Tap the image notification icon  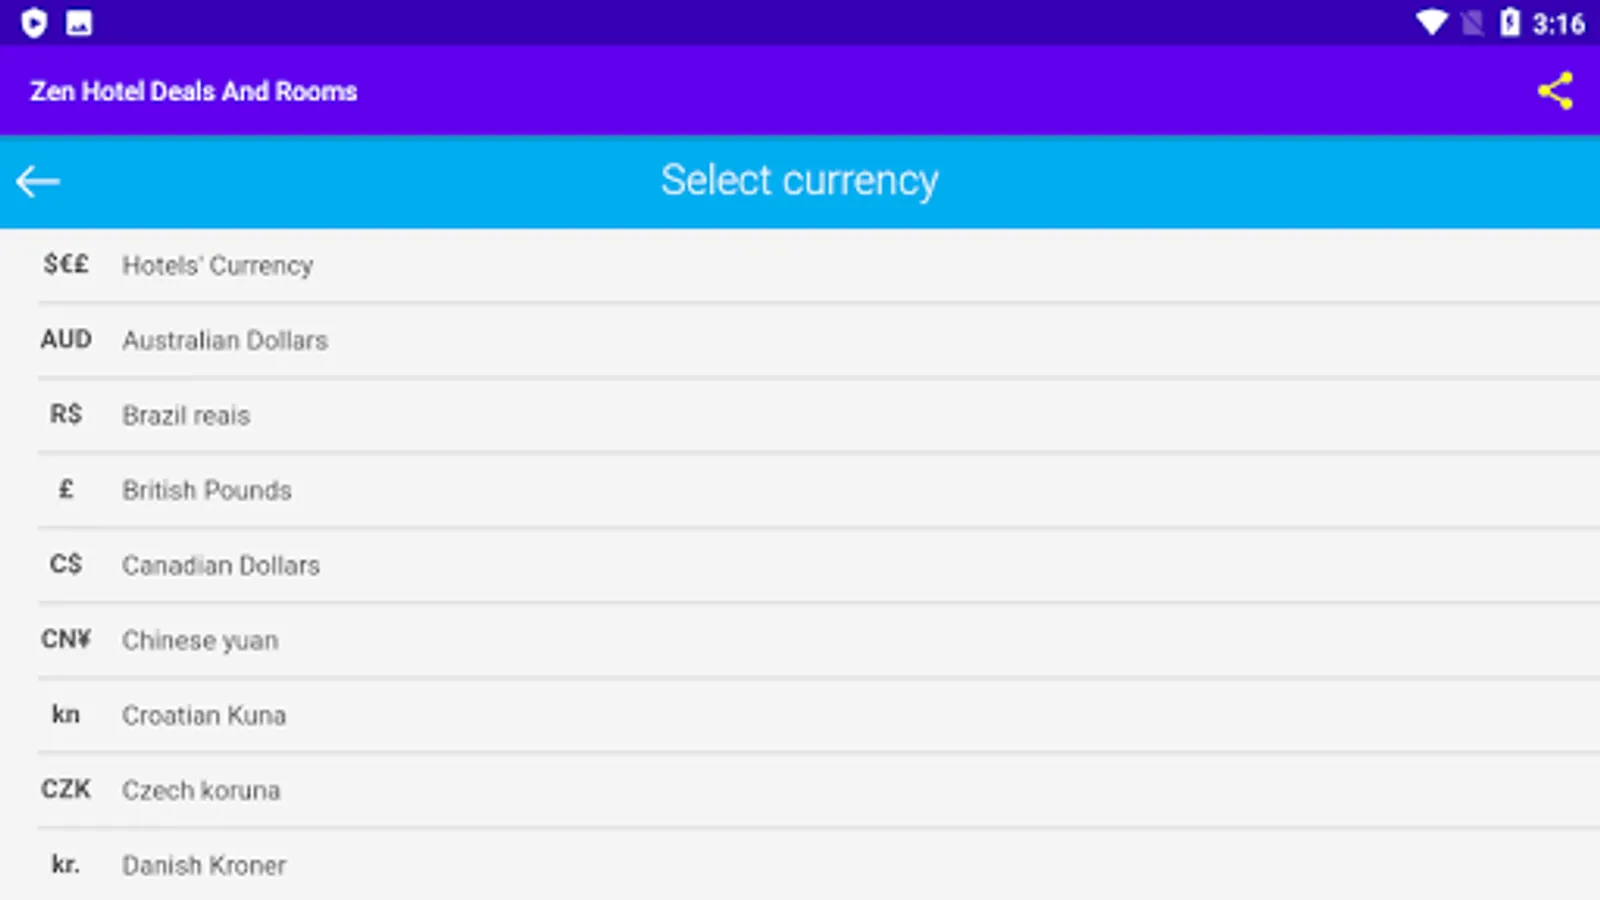click(79, 22)
